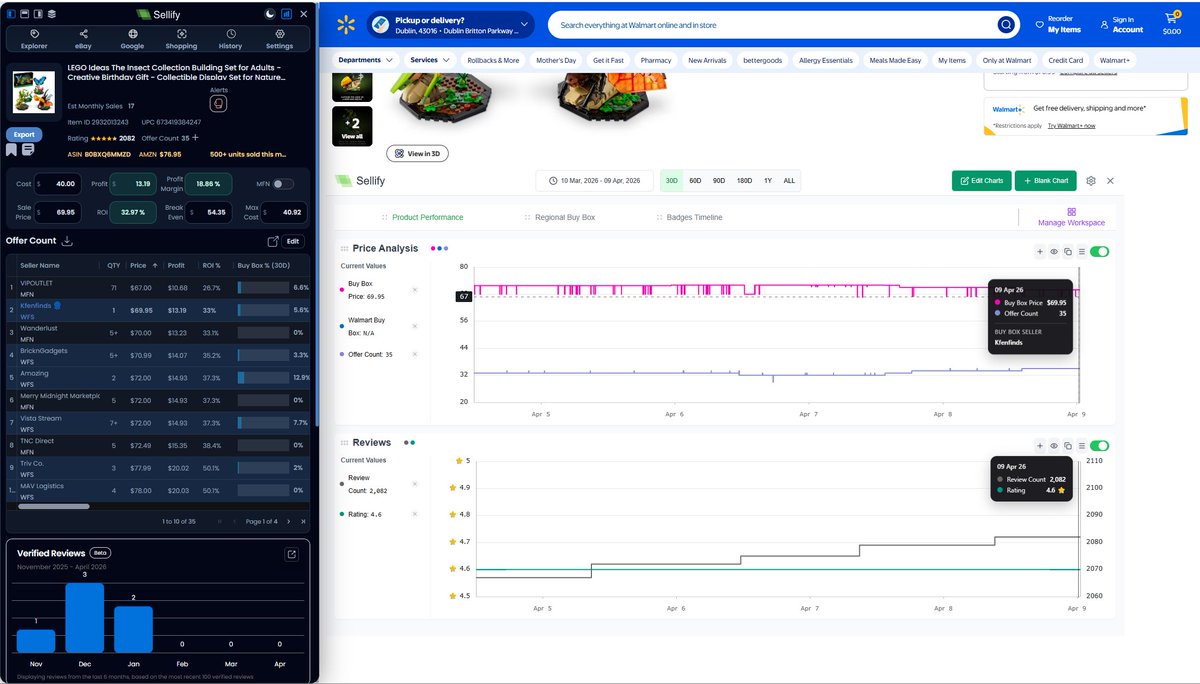Go to next page of offers
Viewport: 1200px width, 684px height.
[289, 521]
